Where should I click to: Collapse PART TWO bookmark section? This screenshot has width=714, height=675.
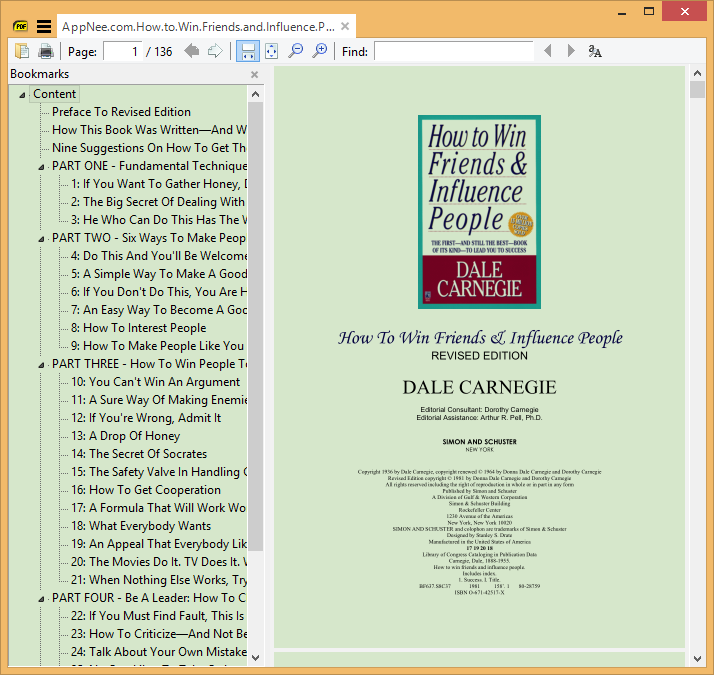click(41, 239)
